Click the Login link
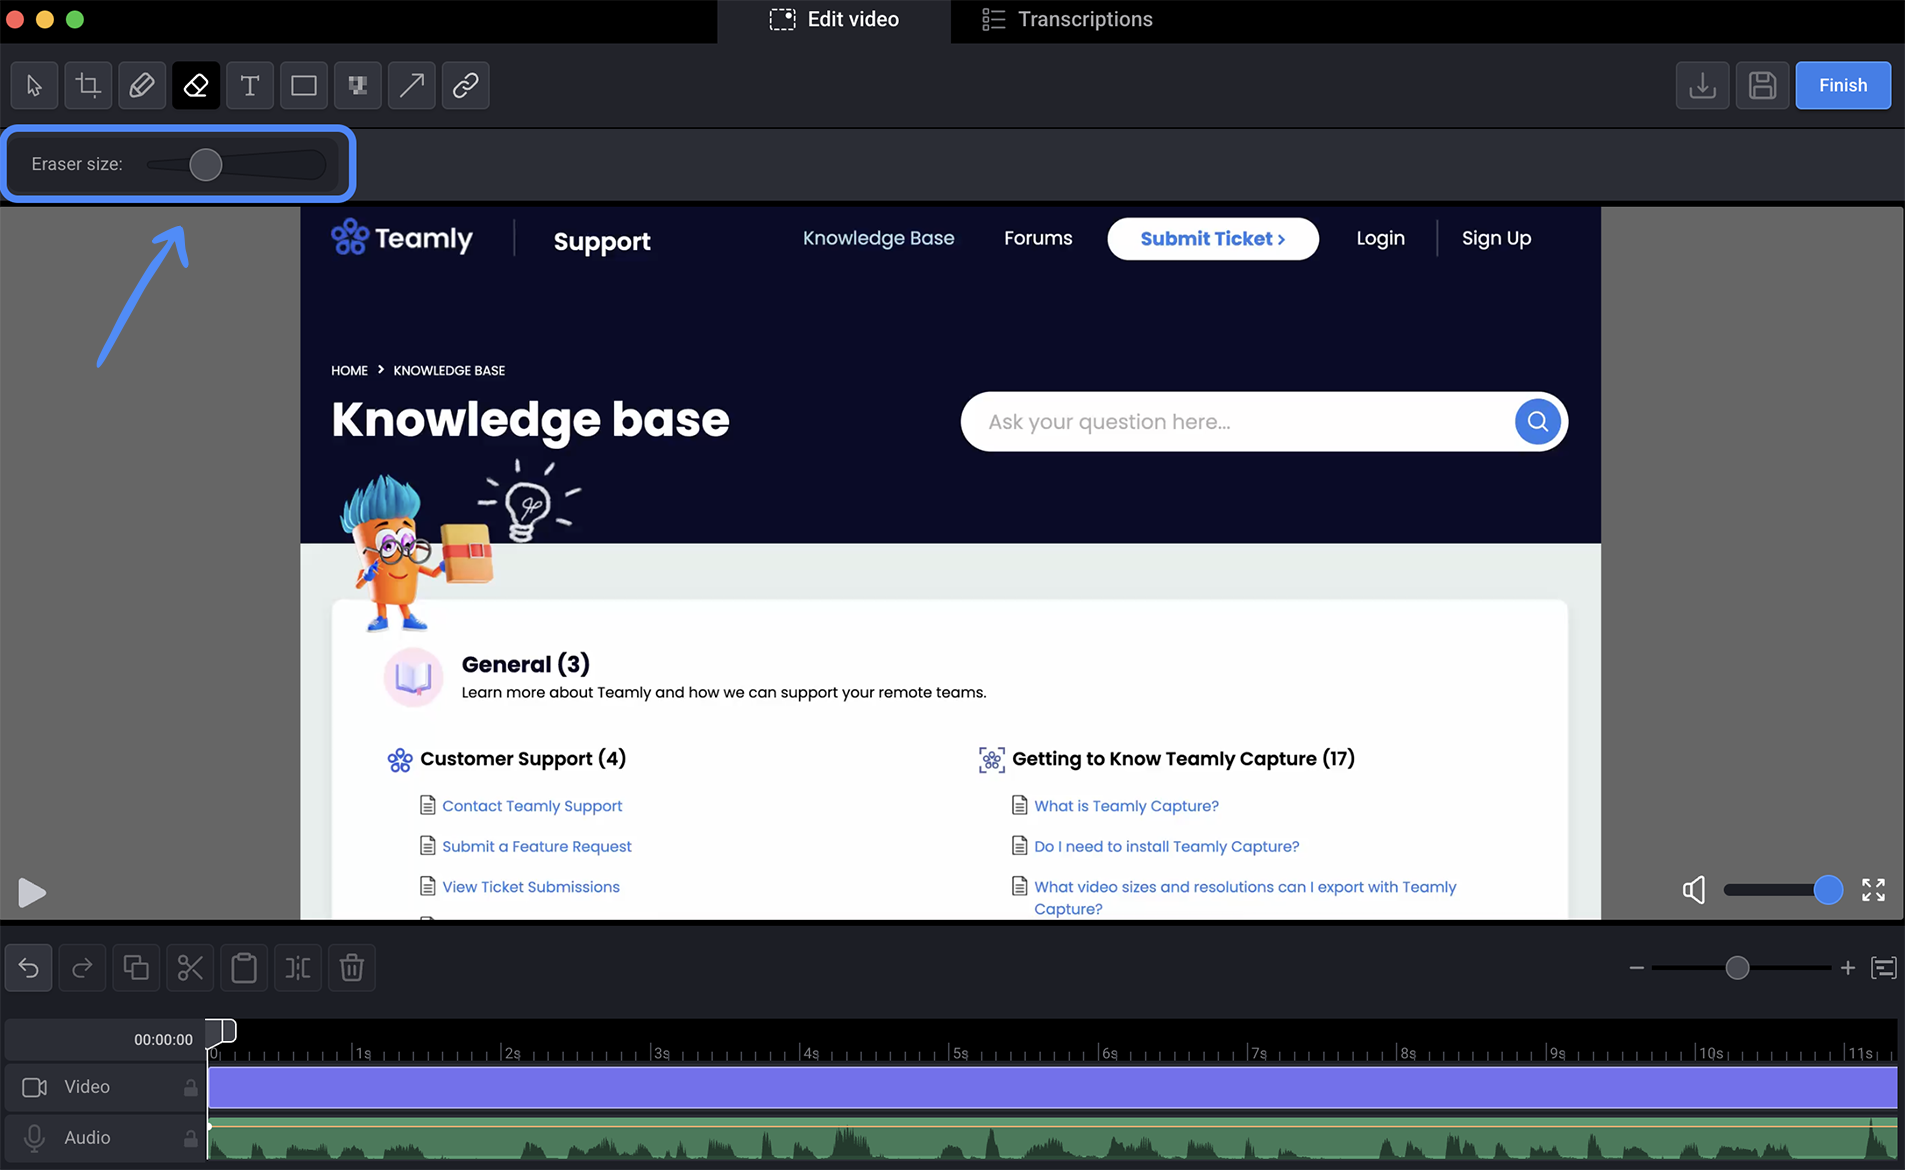This screenshot has width=1905, height=1170. [x=1380, y=238]
